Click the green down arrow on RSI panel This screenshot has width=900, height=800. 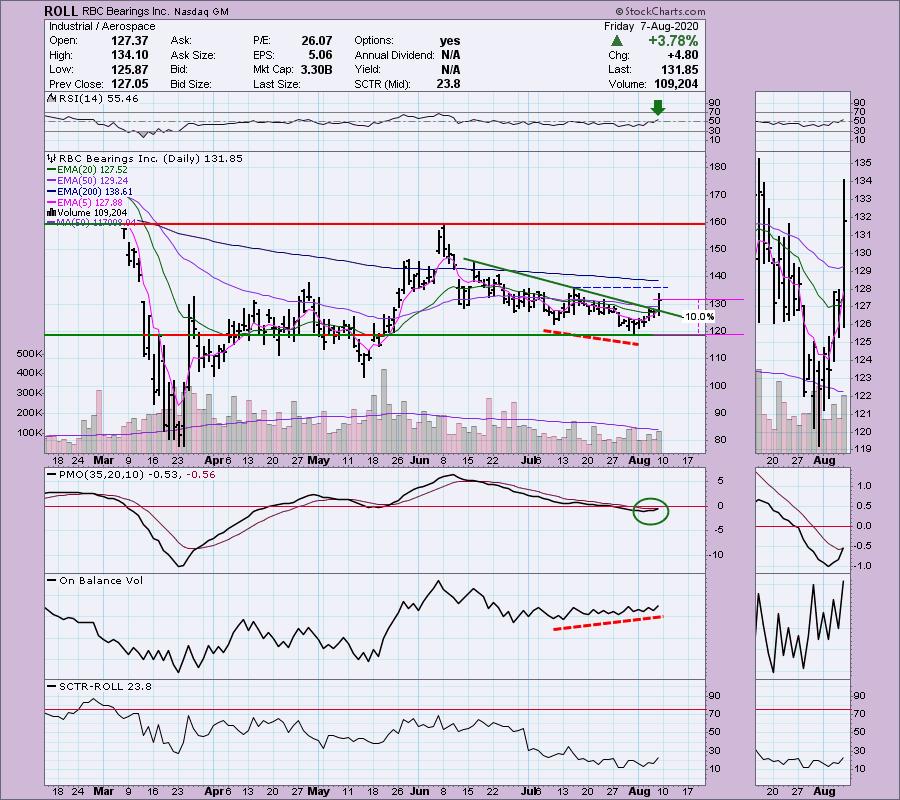[x=658, y=102]
